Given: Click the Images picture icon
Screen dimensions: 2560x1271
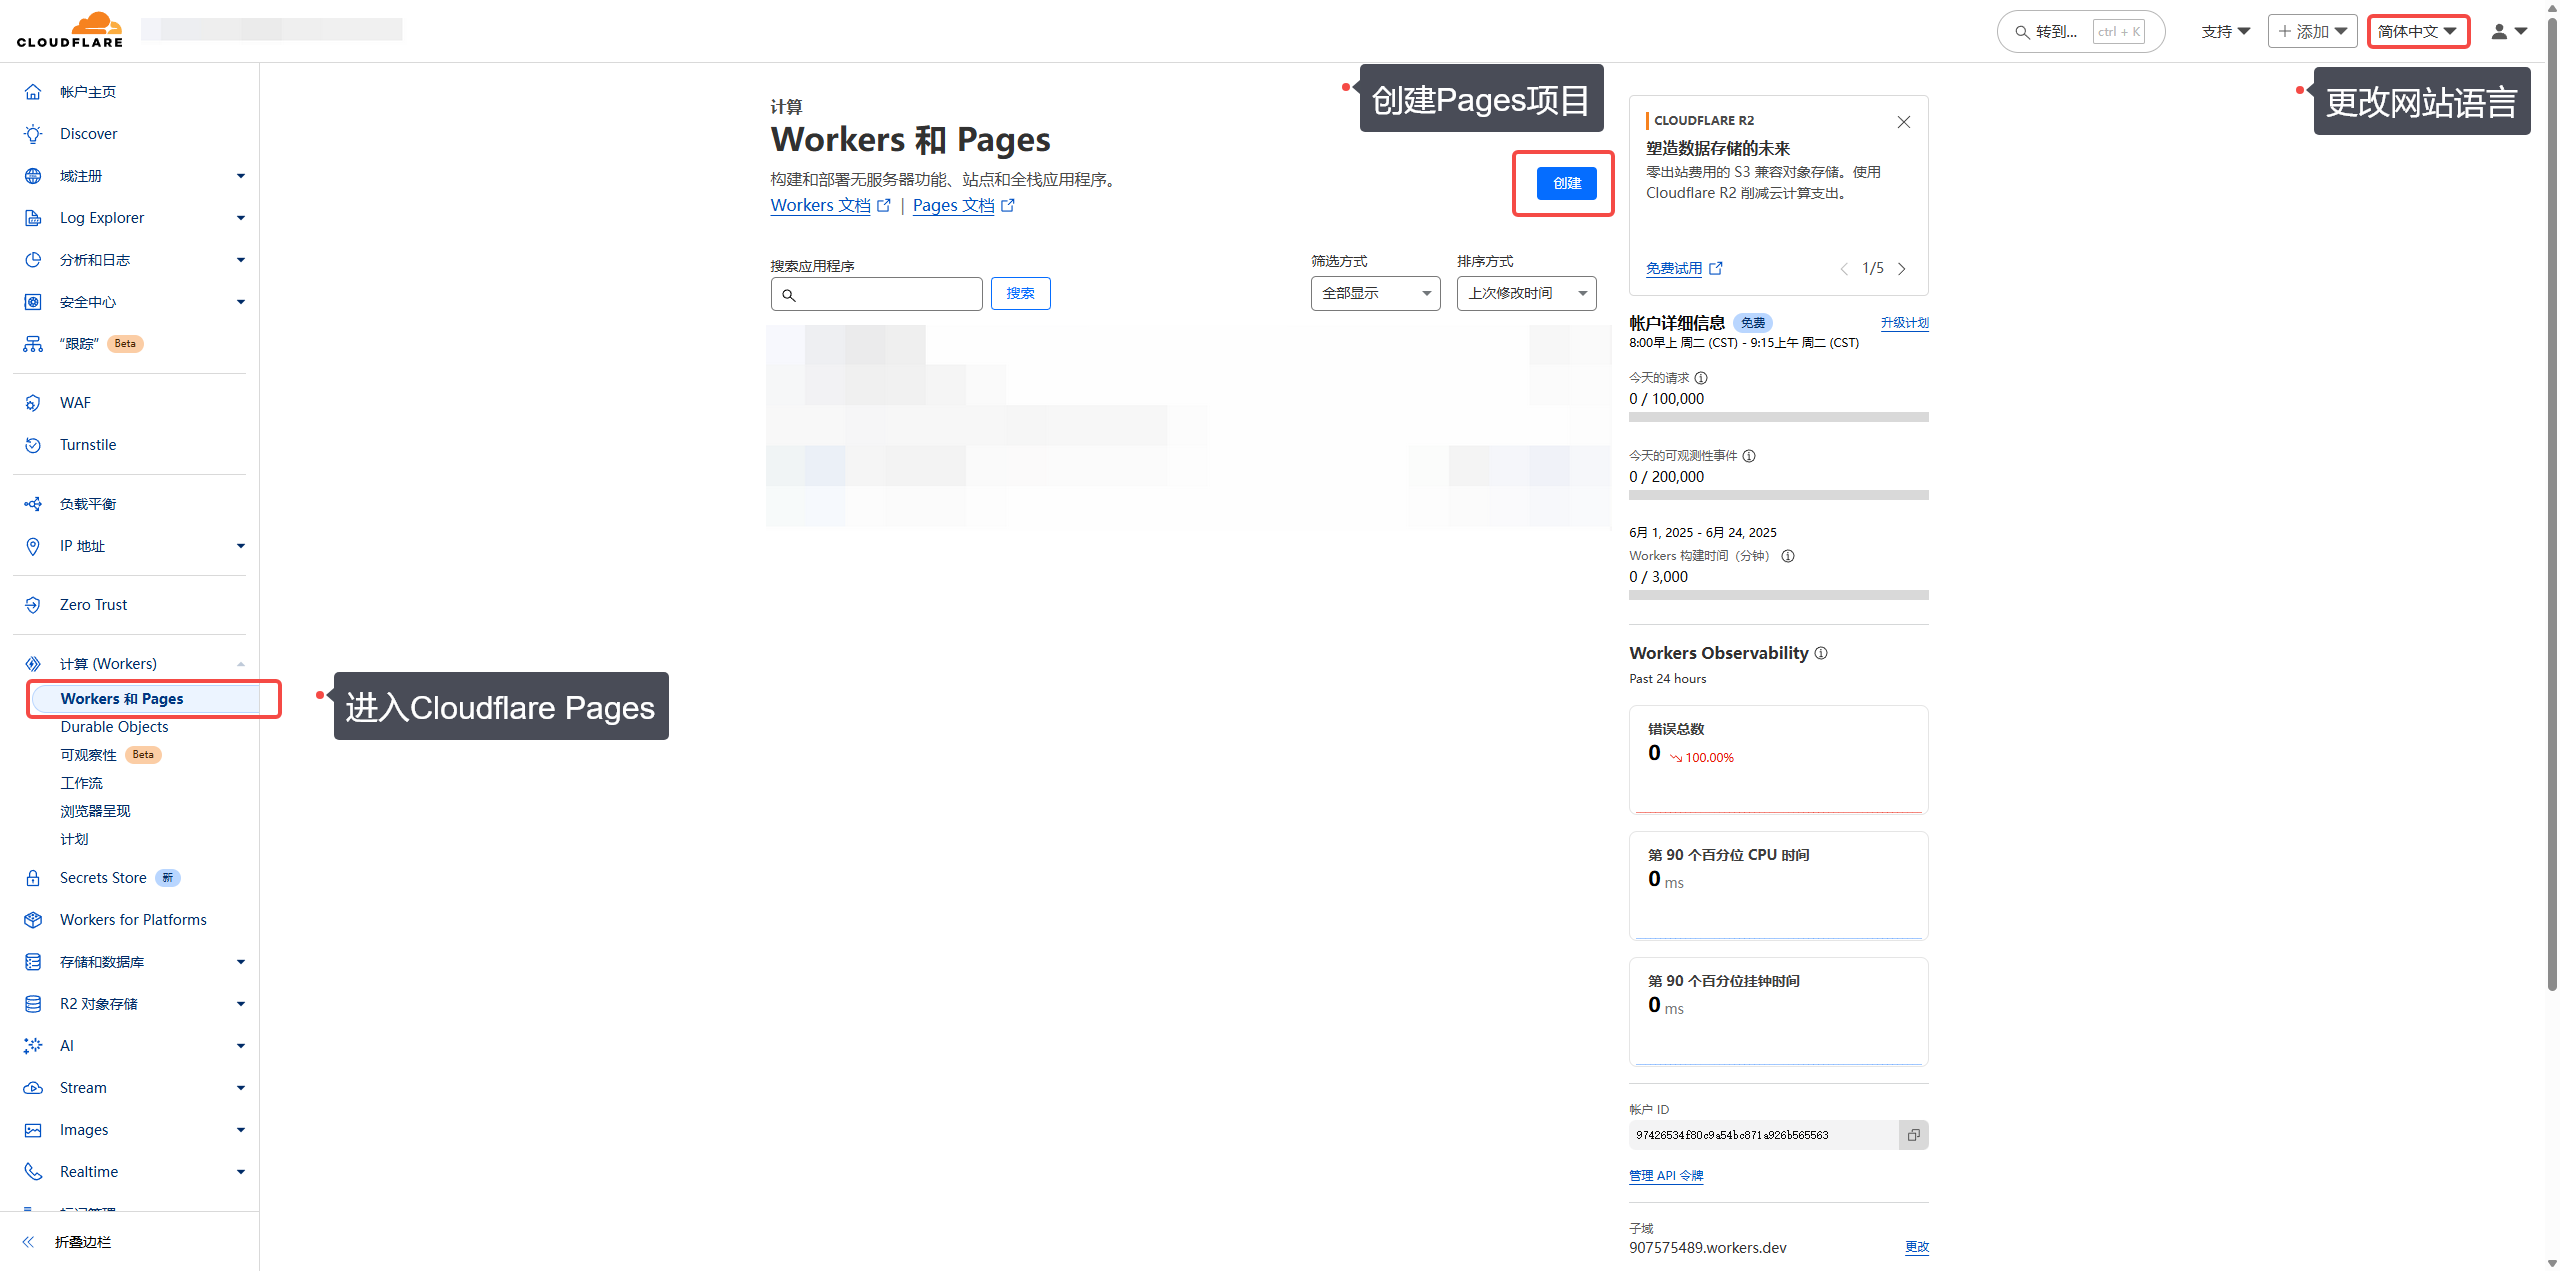Looking at the screenshot, I should coord(33,1129).
